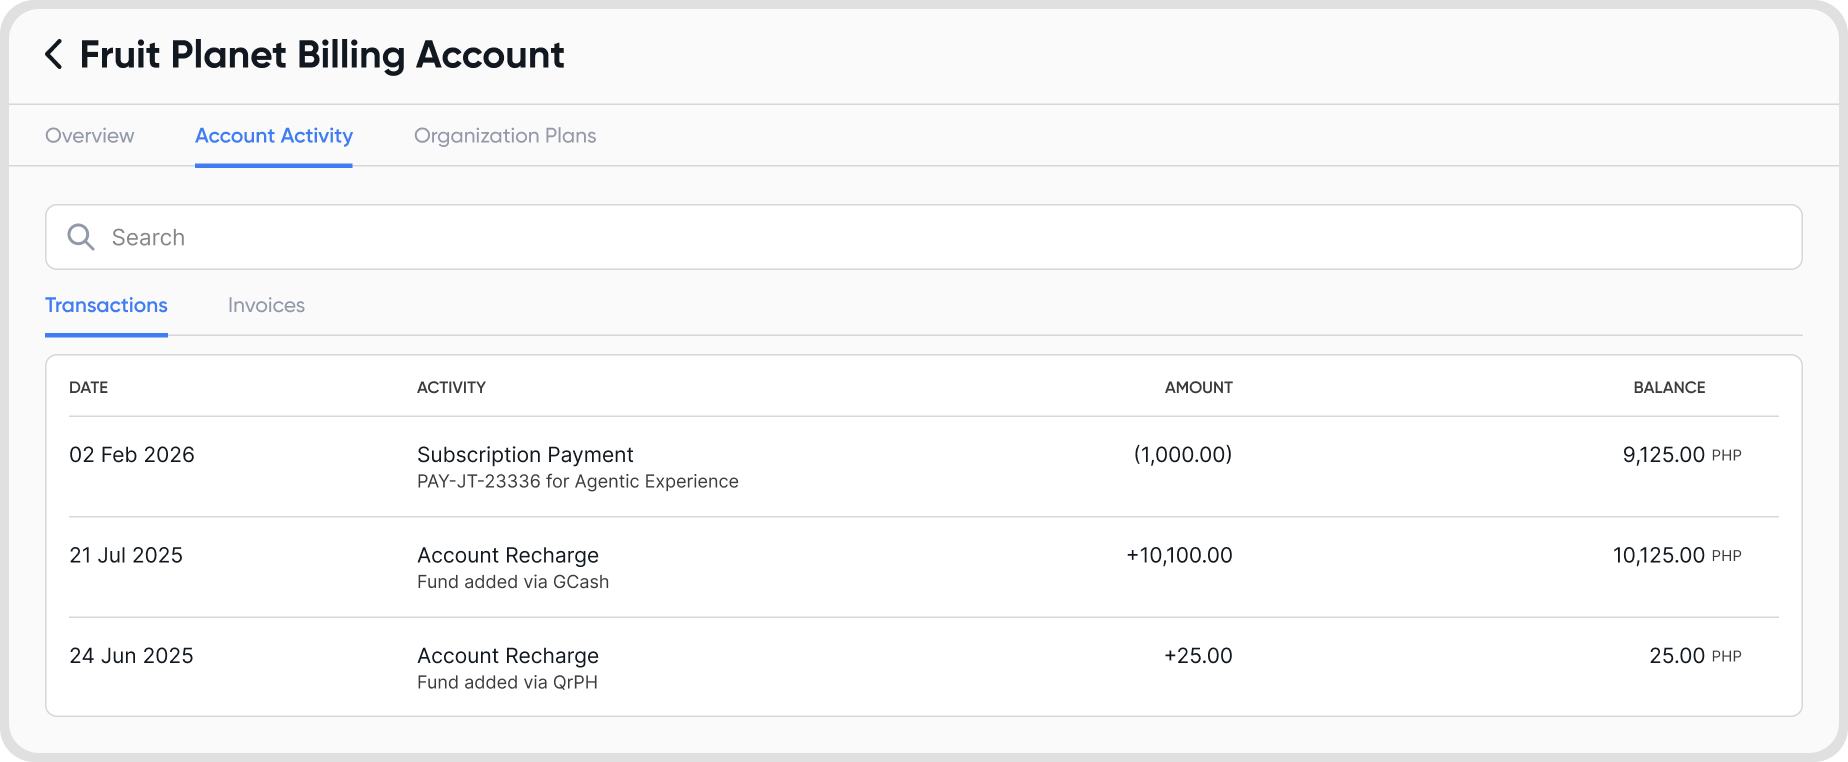Click the 02 Feb 2026 date
Image resolution: width=1848 pixels, height=762 pixels.
pyautogui.click(x=132, y=455)
